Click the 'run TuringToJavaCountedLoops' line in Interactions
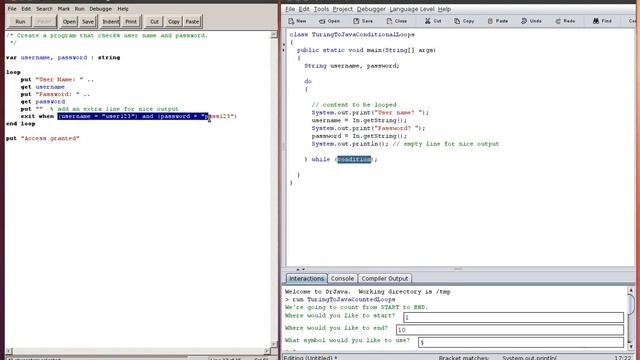Image resolution: width=640 pixels, height=360 pixels. click(340, 300)
